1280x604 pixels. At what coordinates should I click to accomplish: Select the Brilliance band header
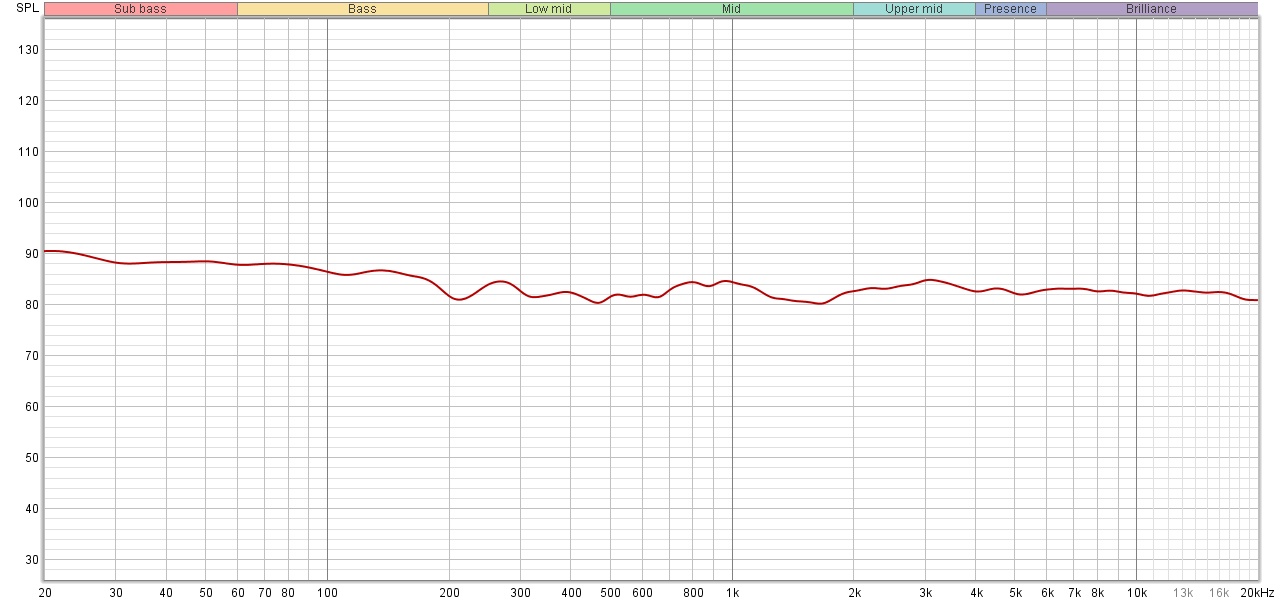click(x=1152, y=9)
